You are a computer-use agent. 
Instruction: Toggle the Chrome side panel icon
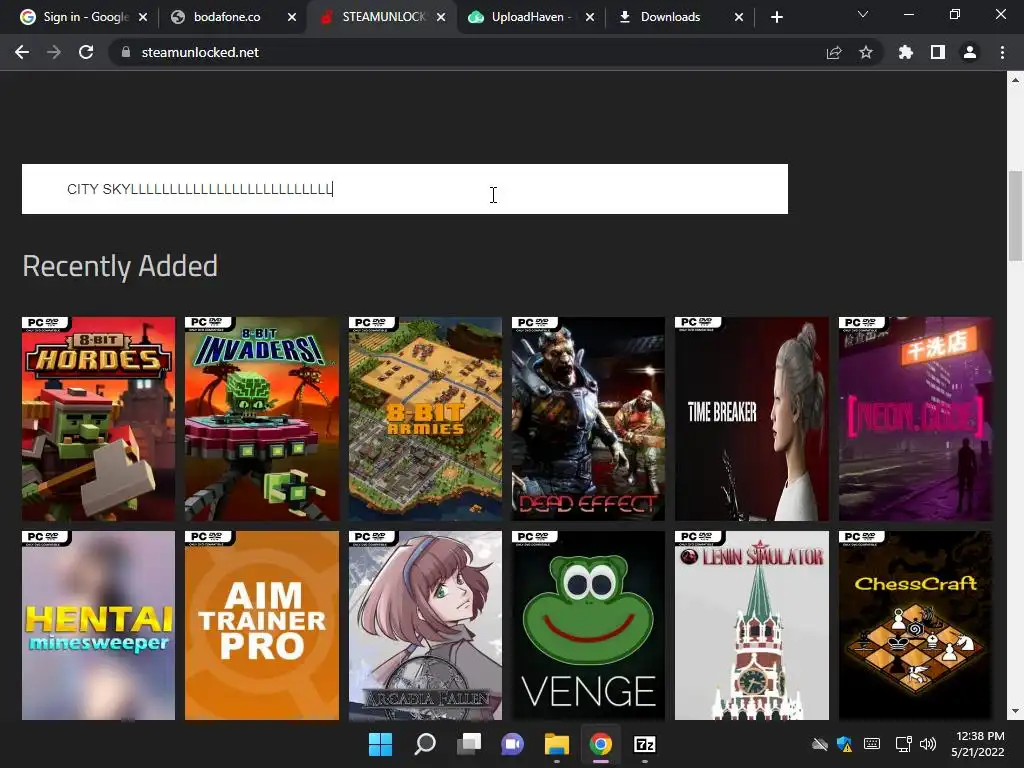pyautogui.click(x=938, y=52)
